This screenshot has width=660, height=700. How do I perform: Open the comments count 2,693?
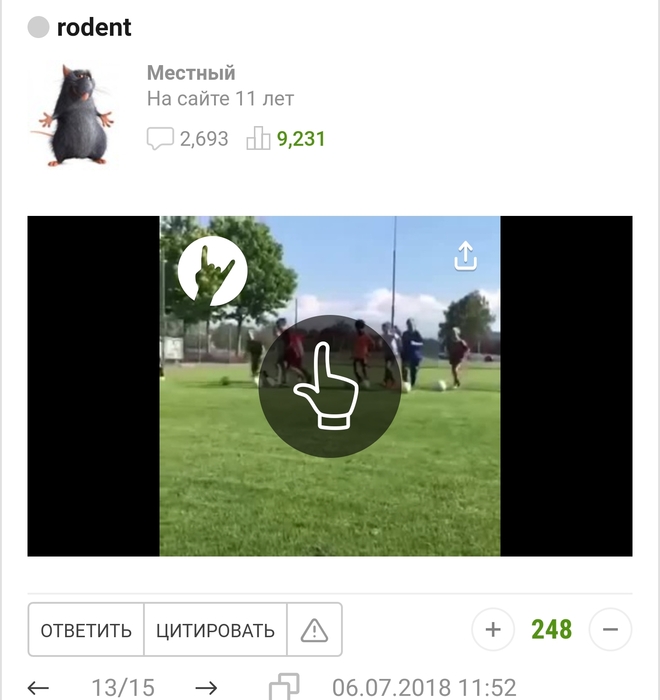(x=204, y=139)
